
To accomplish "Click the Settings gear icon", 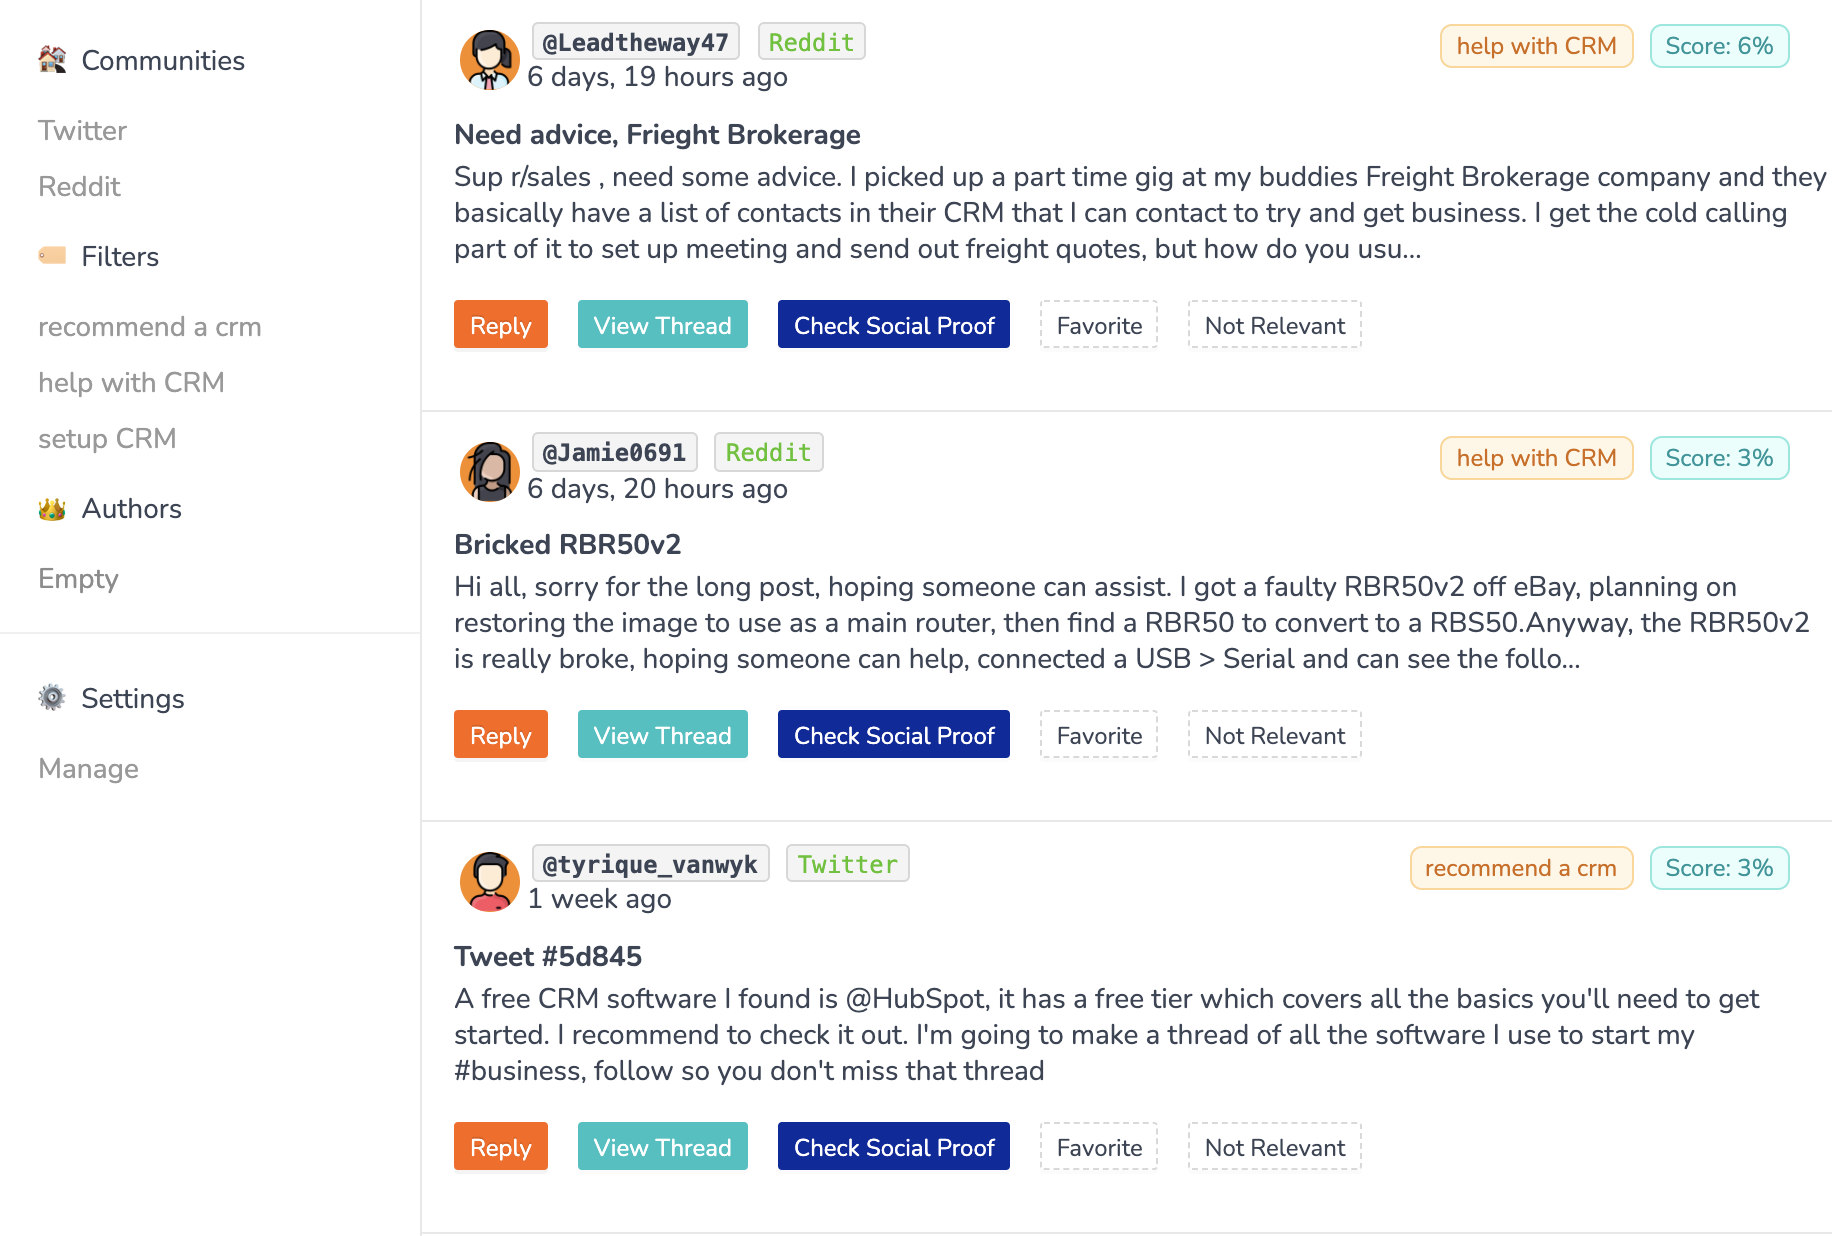I will [x=52, y=698].
